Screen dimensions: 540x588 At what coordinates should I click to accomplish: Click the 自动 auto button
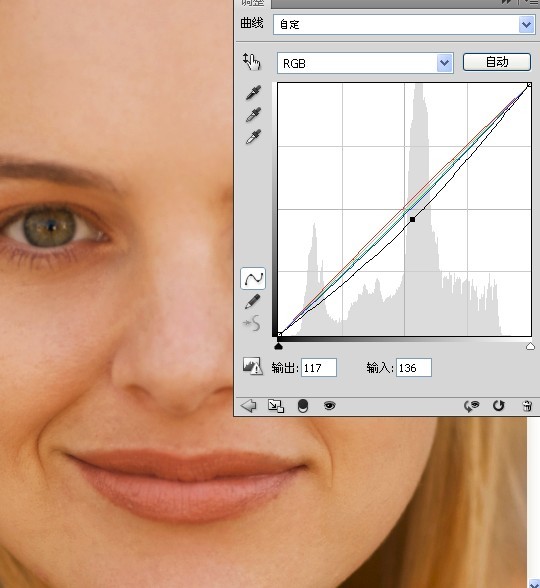[x=497, y=62]
